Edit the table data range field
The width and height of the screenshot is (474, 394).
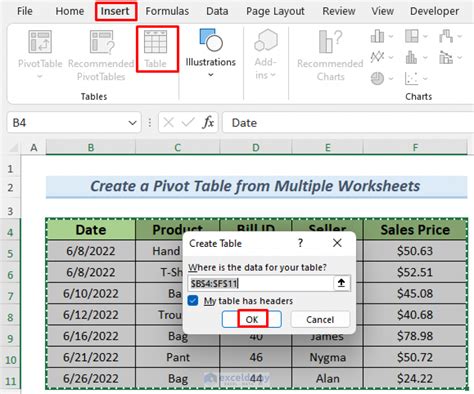pos(261,283)
